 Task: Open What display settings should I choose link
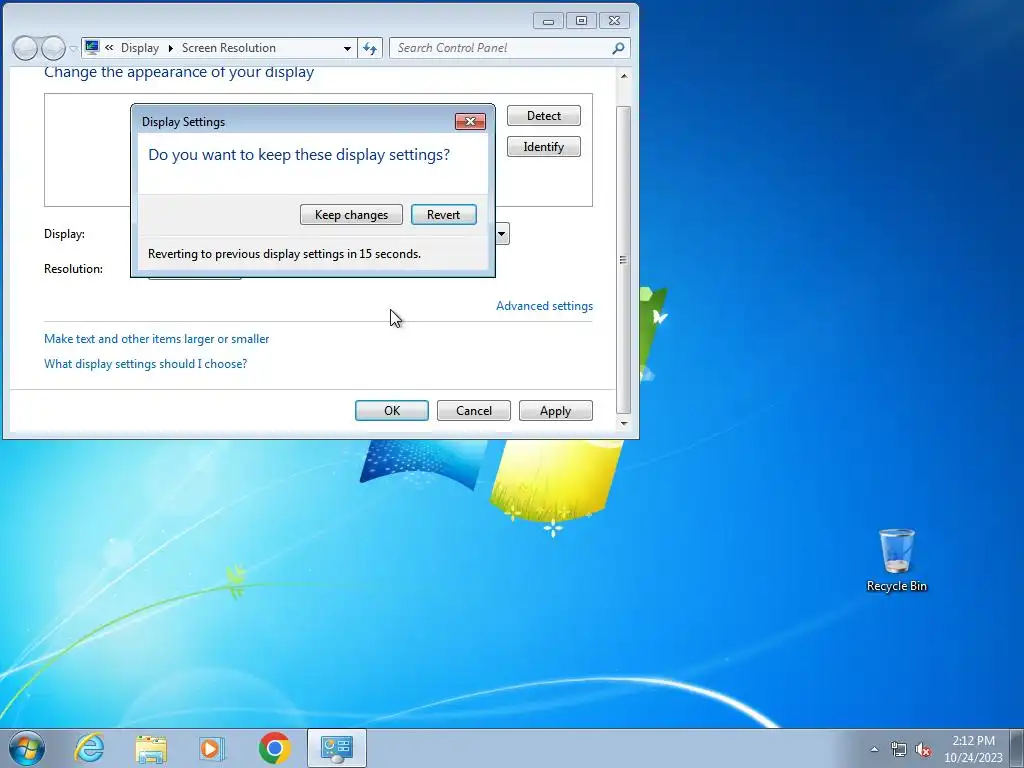146,364
